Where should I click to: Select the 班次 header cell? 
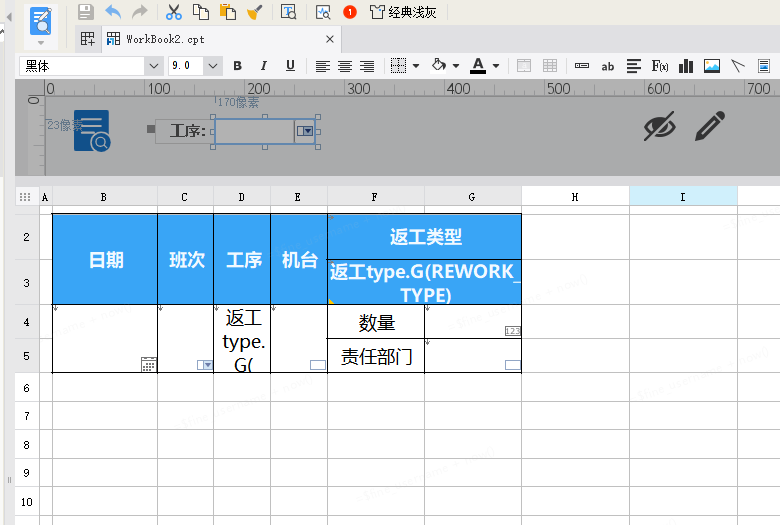tap(186, 259)
